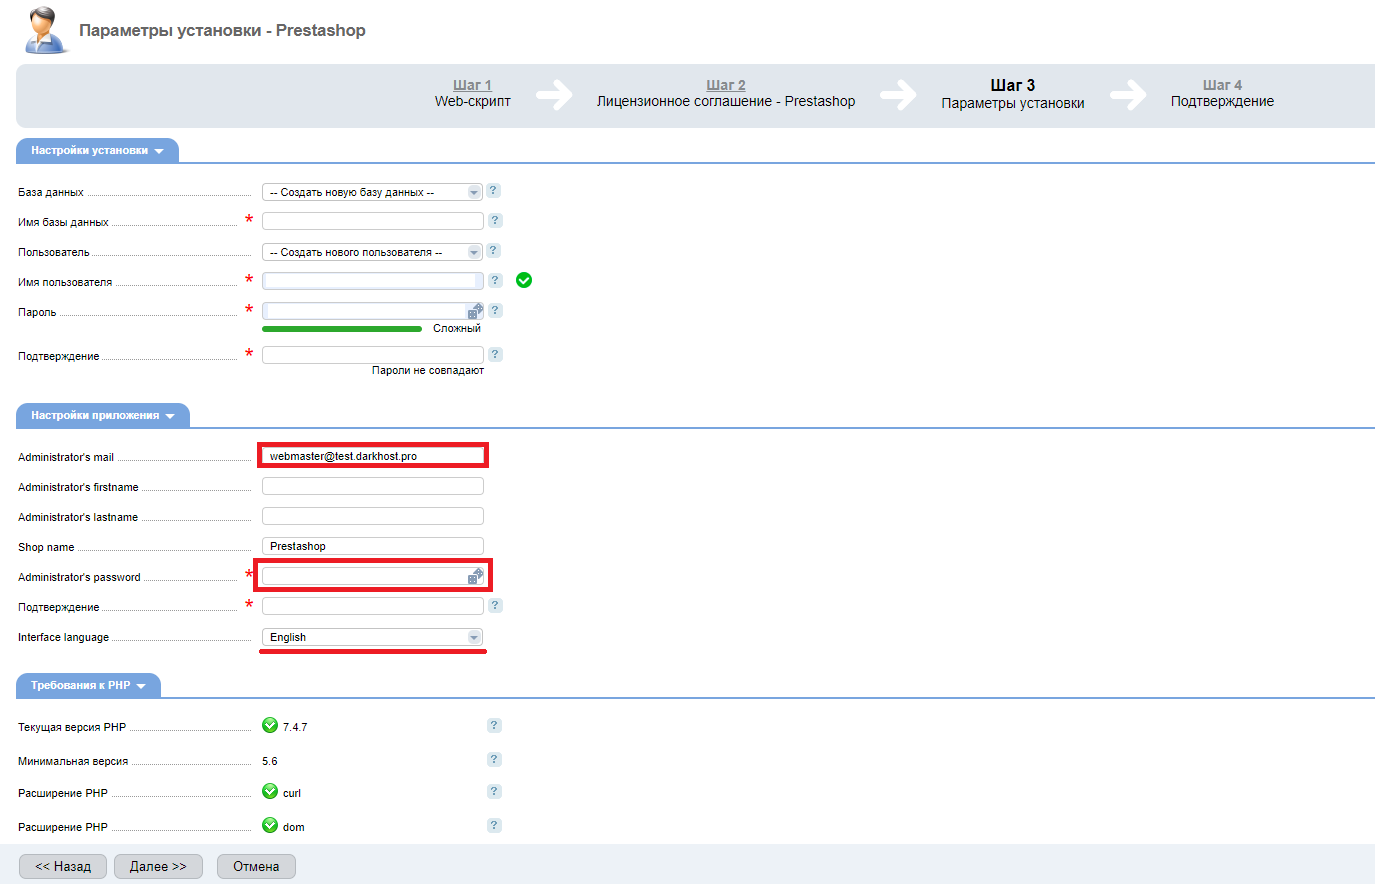
Task: Click the Сложный strength label
Action: point(457,328)
